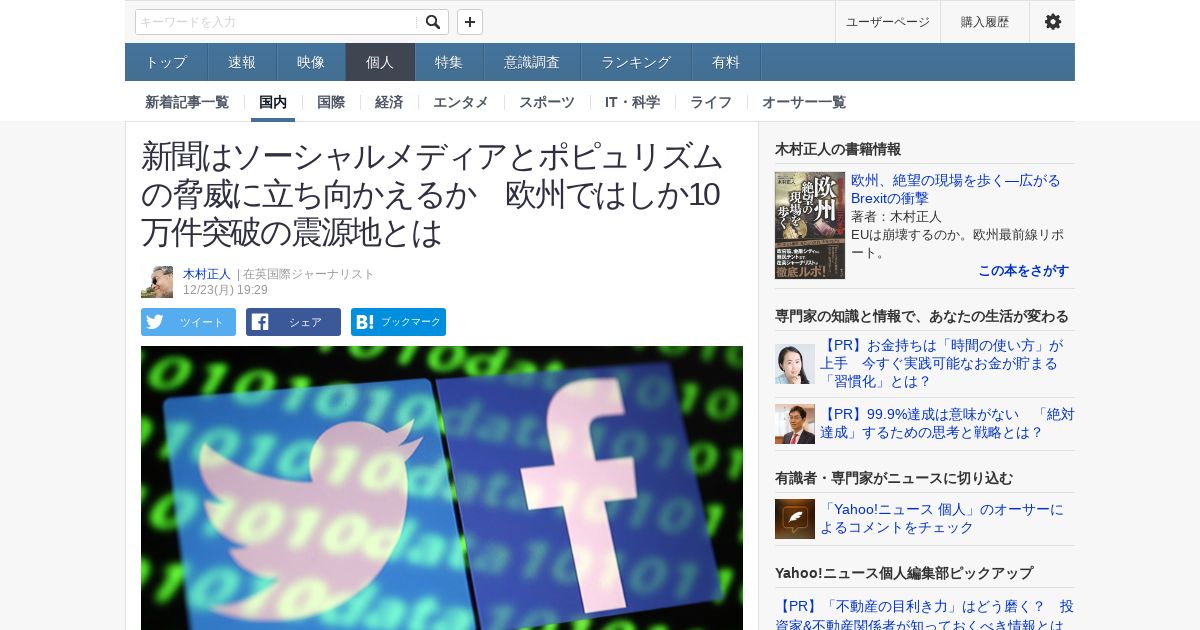Select the 有料 navigation tab
1200x630 pixels.
tap(726, 62)
